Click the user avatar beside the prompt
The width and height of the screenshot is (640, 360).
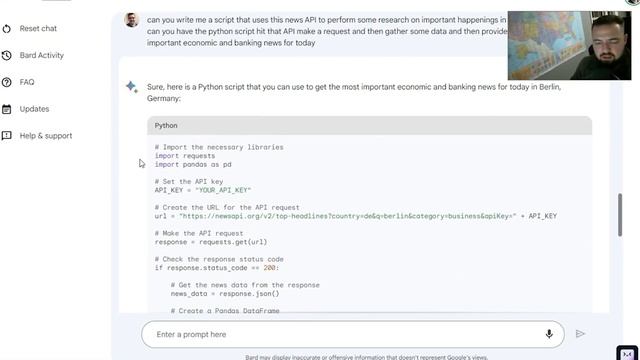[131, 20]
